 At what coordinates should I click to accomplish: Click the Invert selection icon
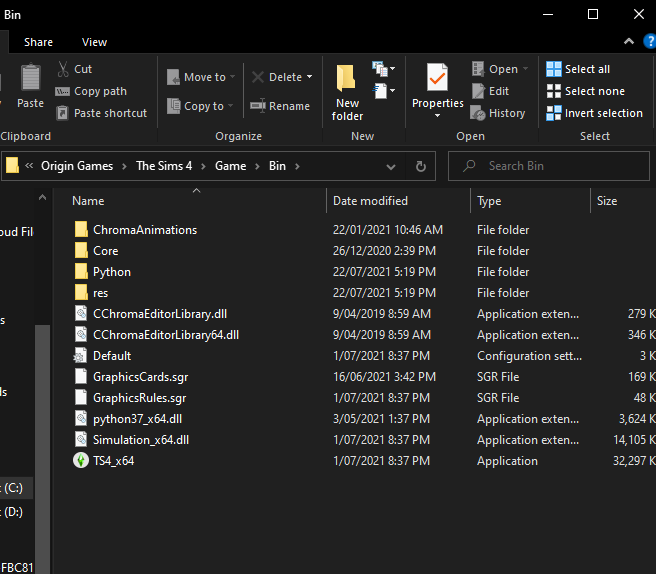point(554,113)
